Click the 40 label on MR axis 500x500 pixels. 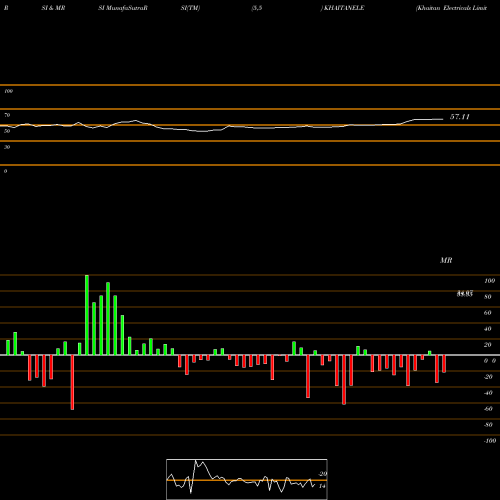488,329
